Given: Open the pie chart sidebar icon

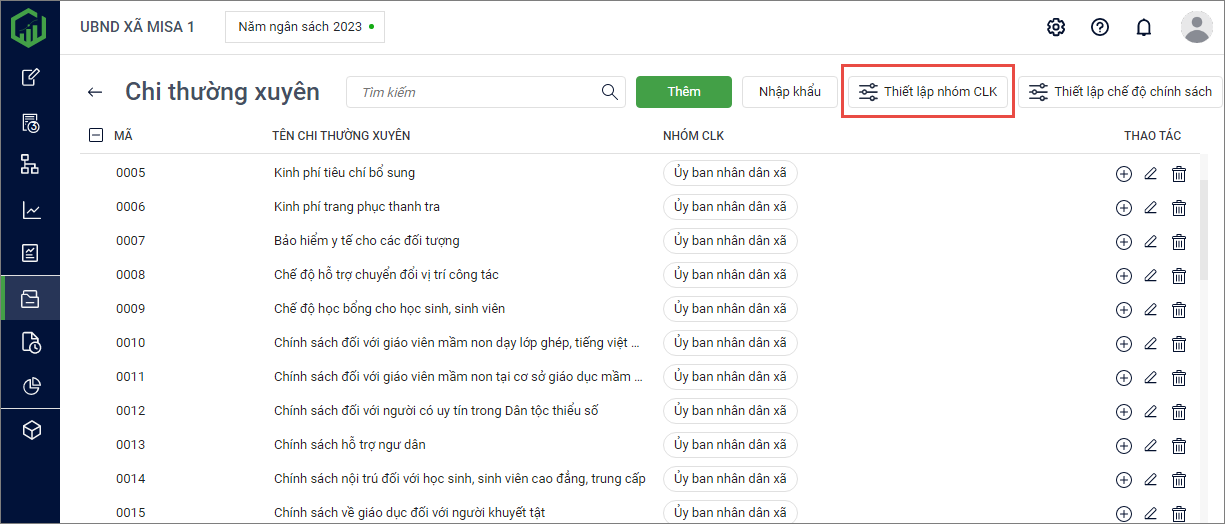Looking at the screenshot, I should coord(31,386).
